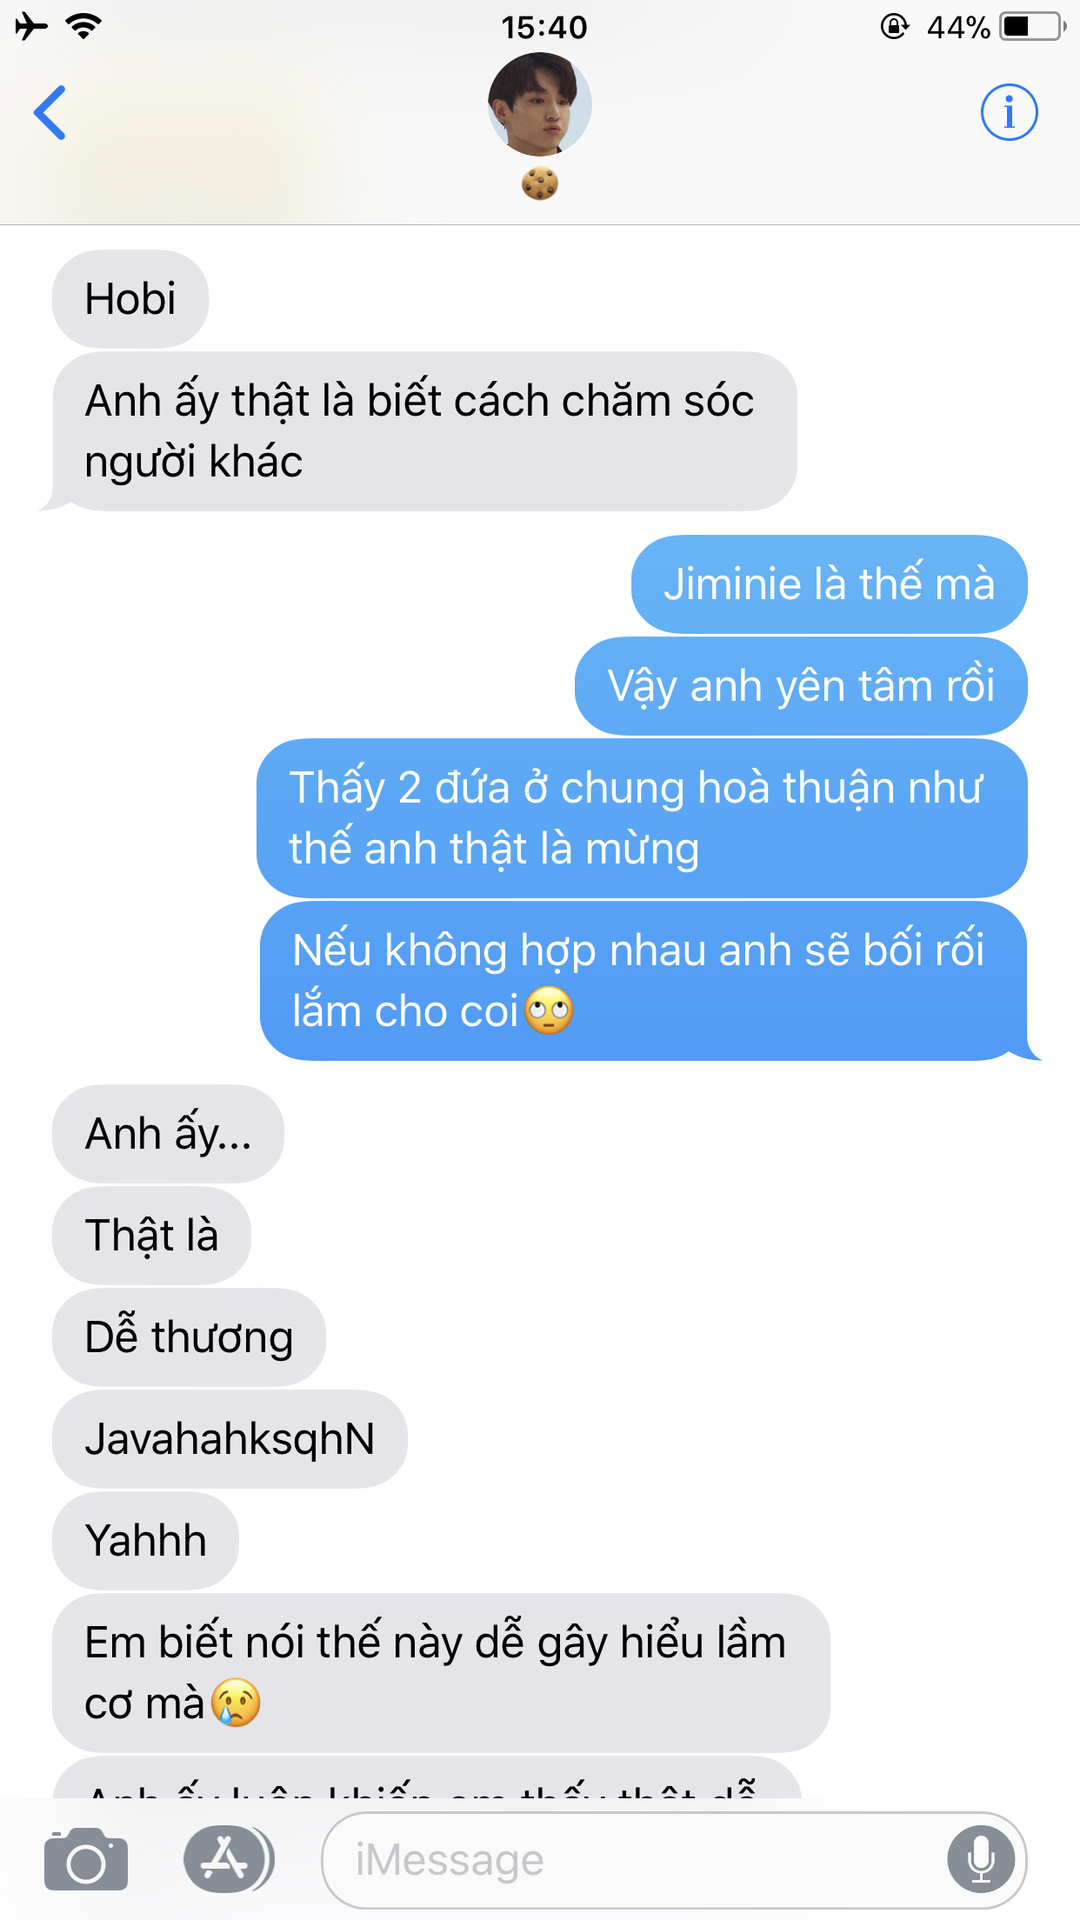This screenshot has width=1080, height=1920.
Task: Tap the 15:40 clock in status bar
Action: pyautogui.click(x=544, y=27)
